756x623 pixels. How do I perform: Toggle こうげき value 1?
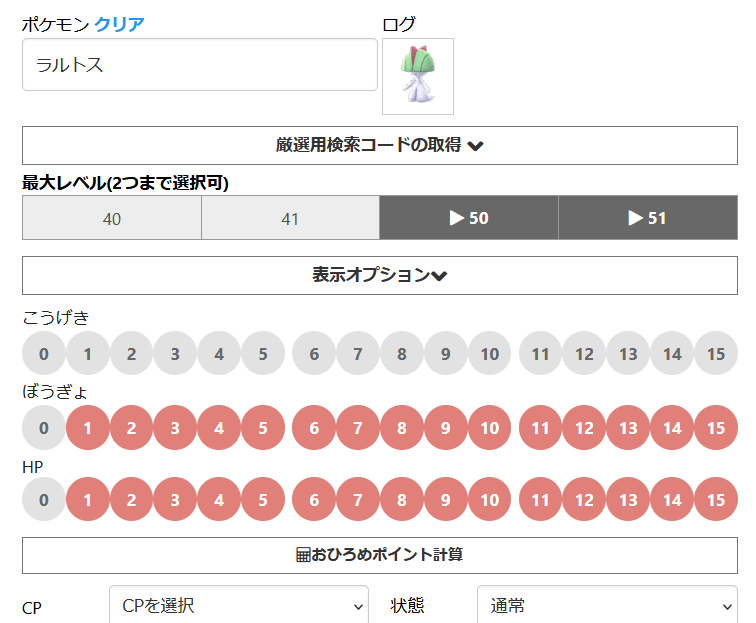[x=88, y=353]
